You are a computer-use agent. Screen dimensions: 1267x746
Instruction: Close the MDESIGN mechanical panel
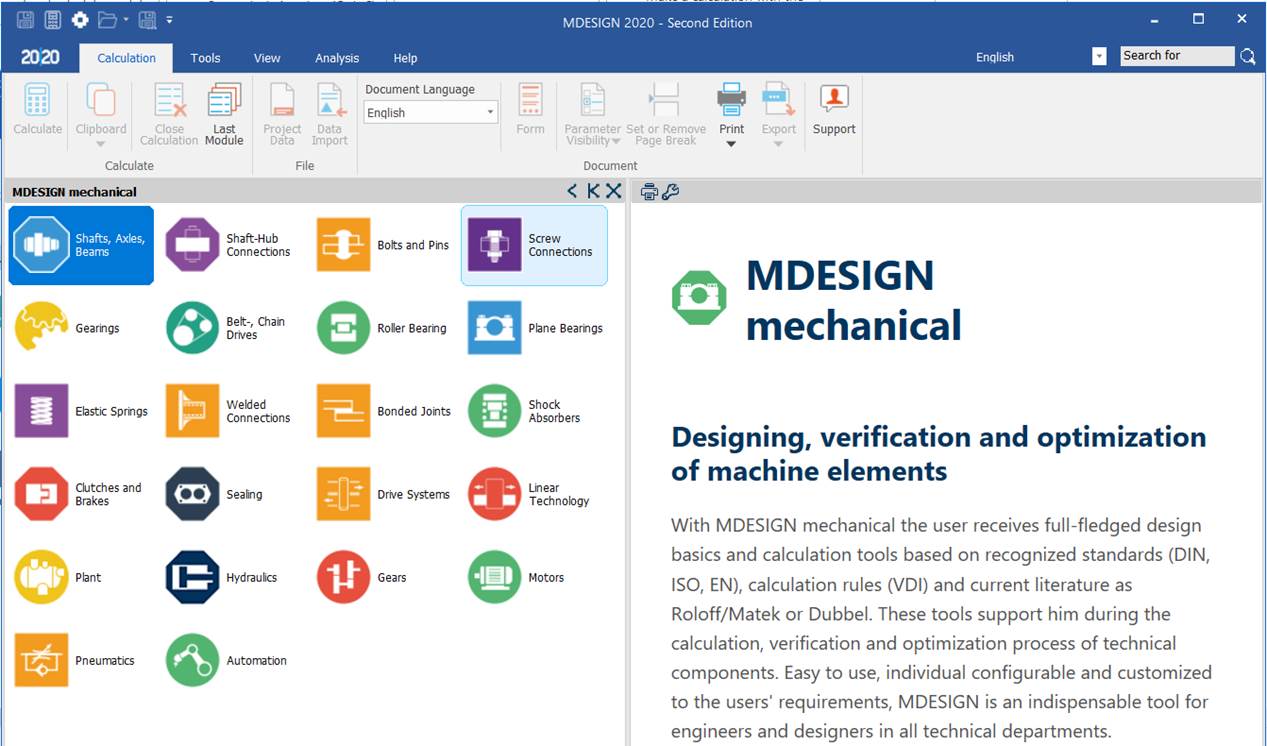coord(614,191)
